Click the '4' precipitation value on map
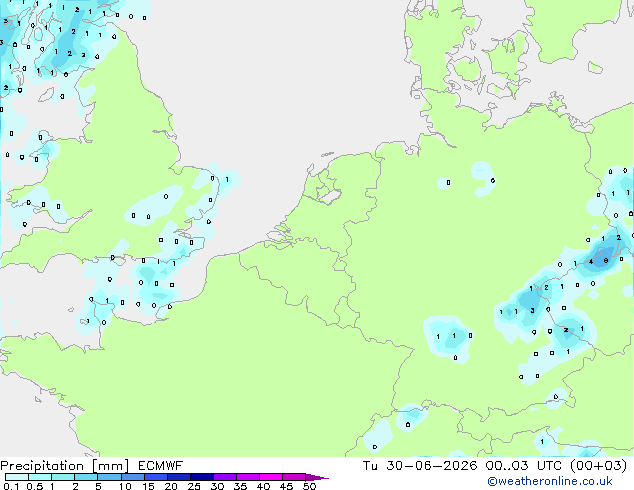The width and height of the screenshot is (634, 490). [591, 262]
